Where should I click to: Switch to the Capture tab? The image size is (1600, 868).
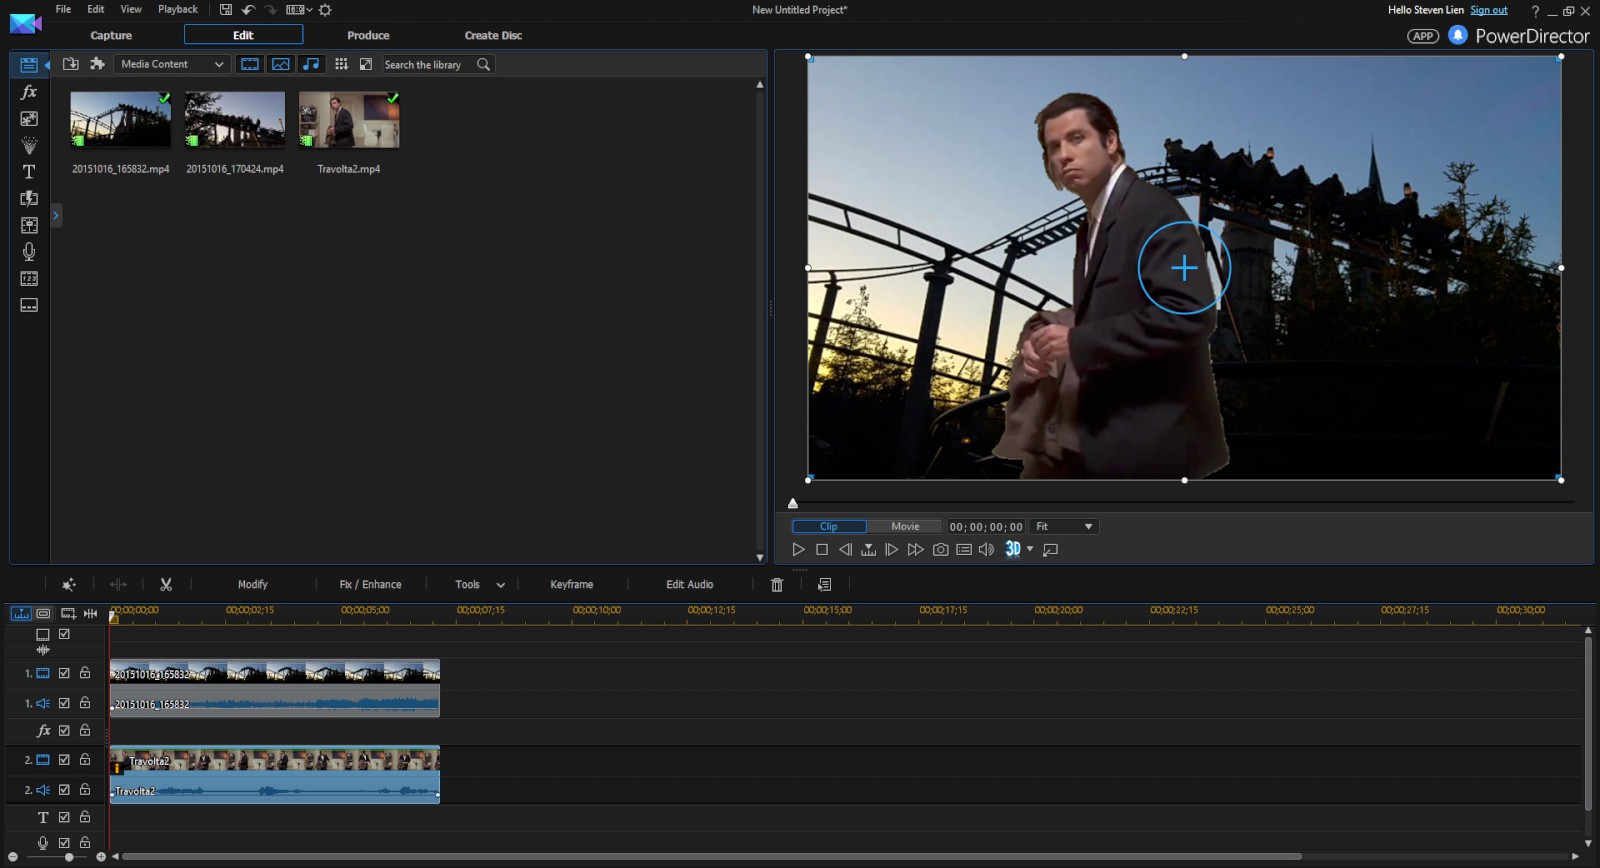[111, 35]
